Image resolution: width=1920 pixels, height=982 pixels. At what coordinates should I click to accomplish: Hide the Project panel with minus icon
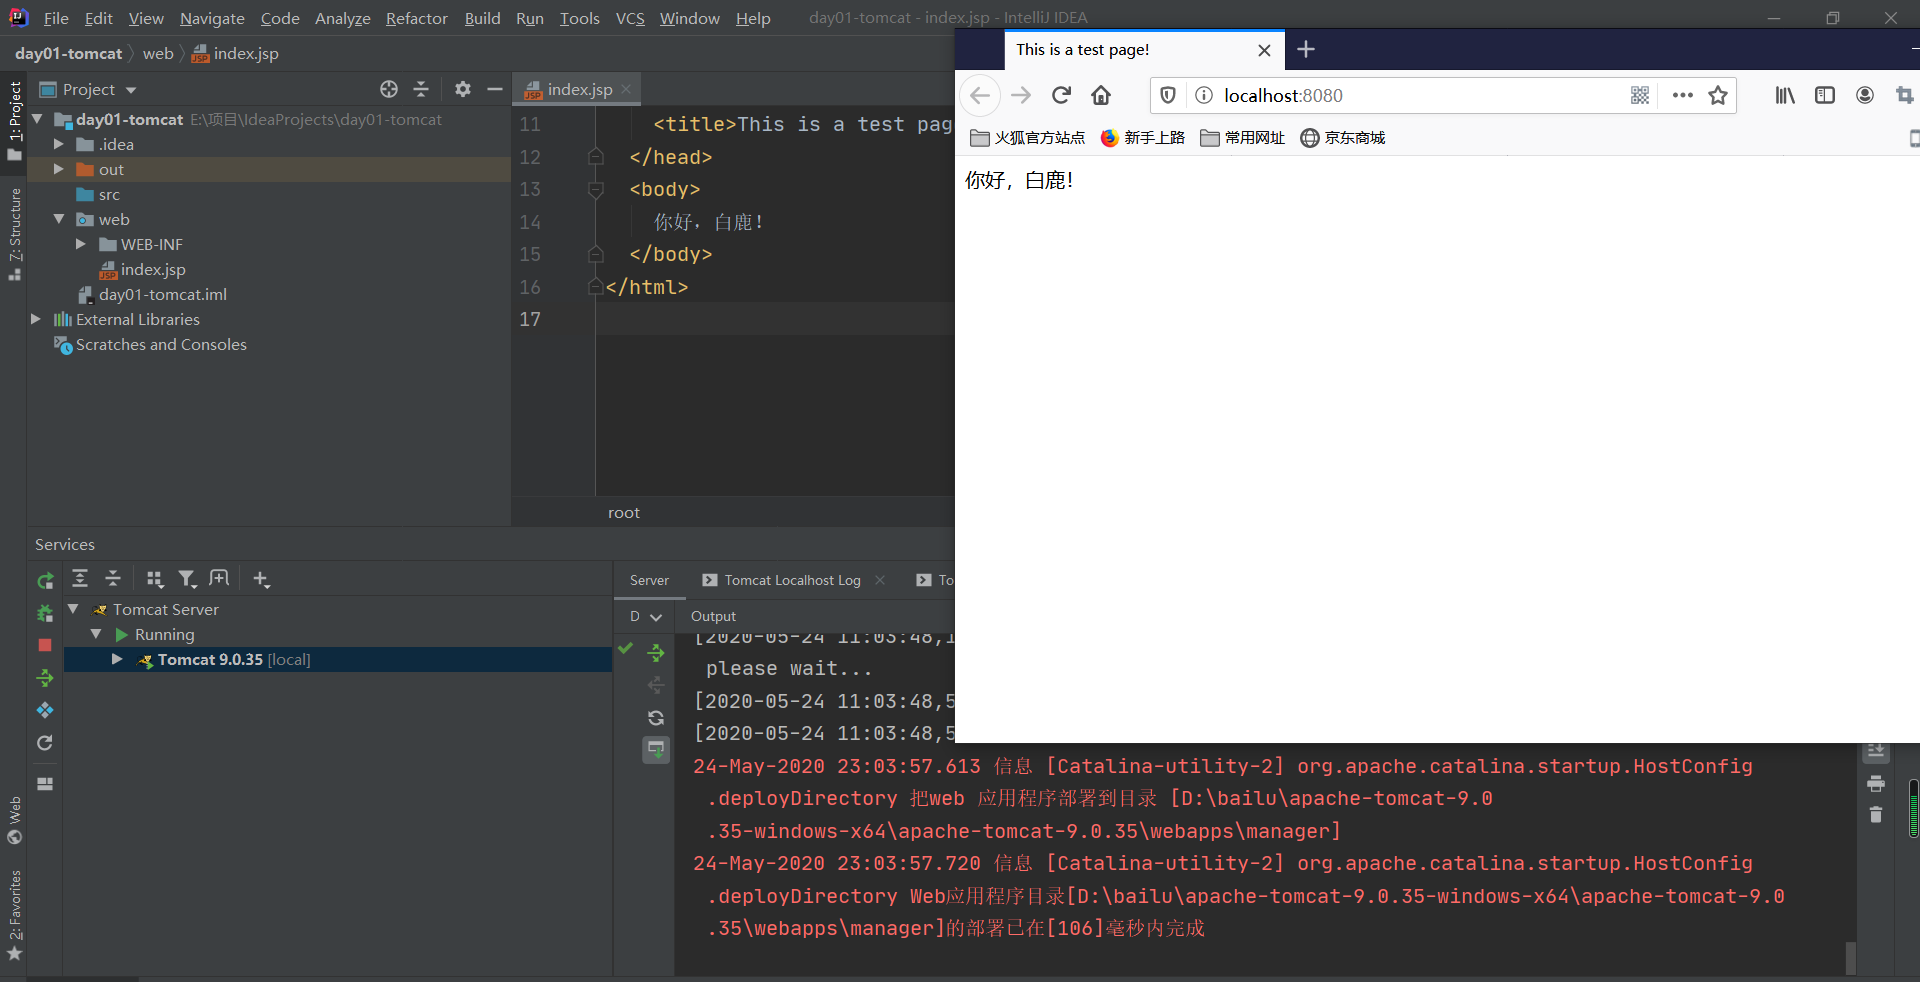[x=494, y=89]
